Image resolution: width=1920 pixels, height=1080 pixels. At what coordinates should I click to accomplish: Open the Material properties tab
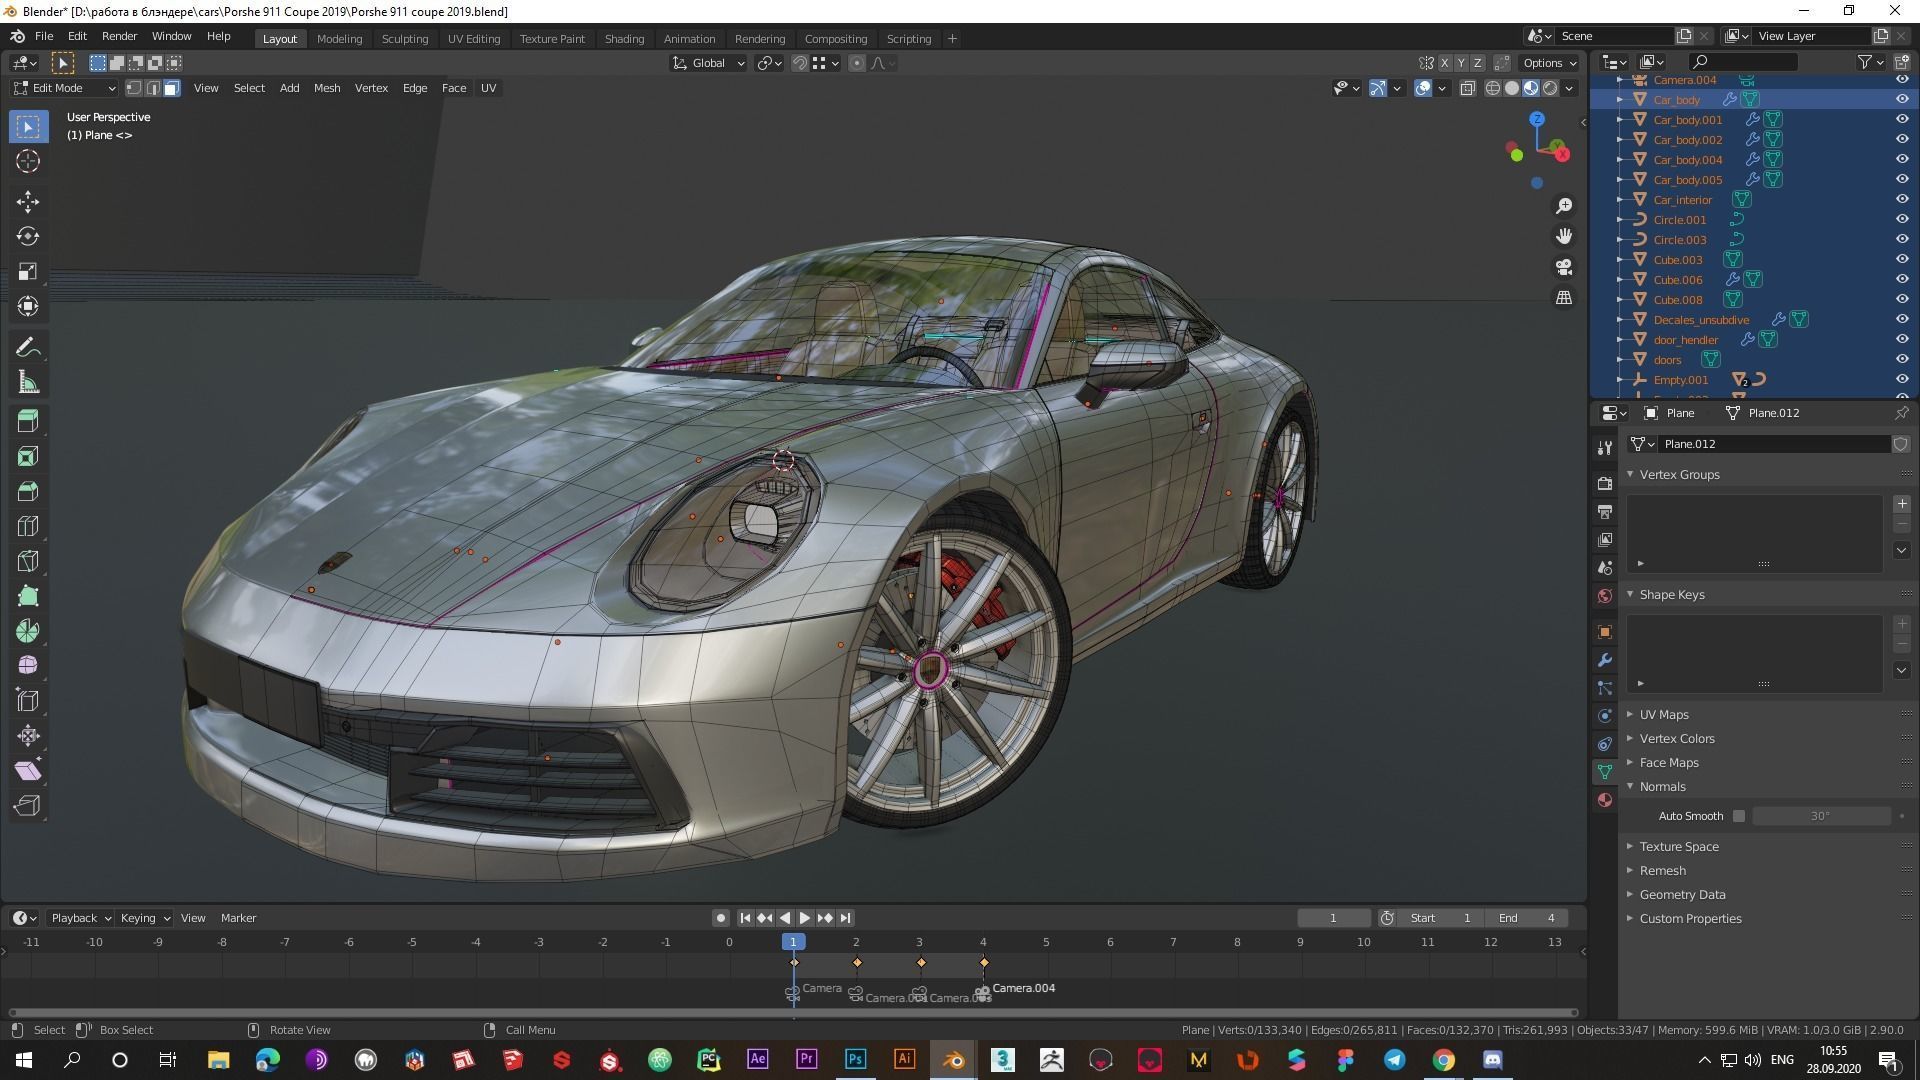[1605, 800]
